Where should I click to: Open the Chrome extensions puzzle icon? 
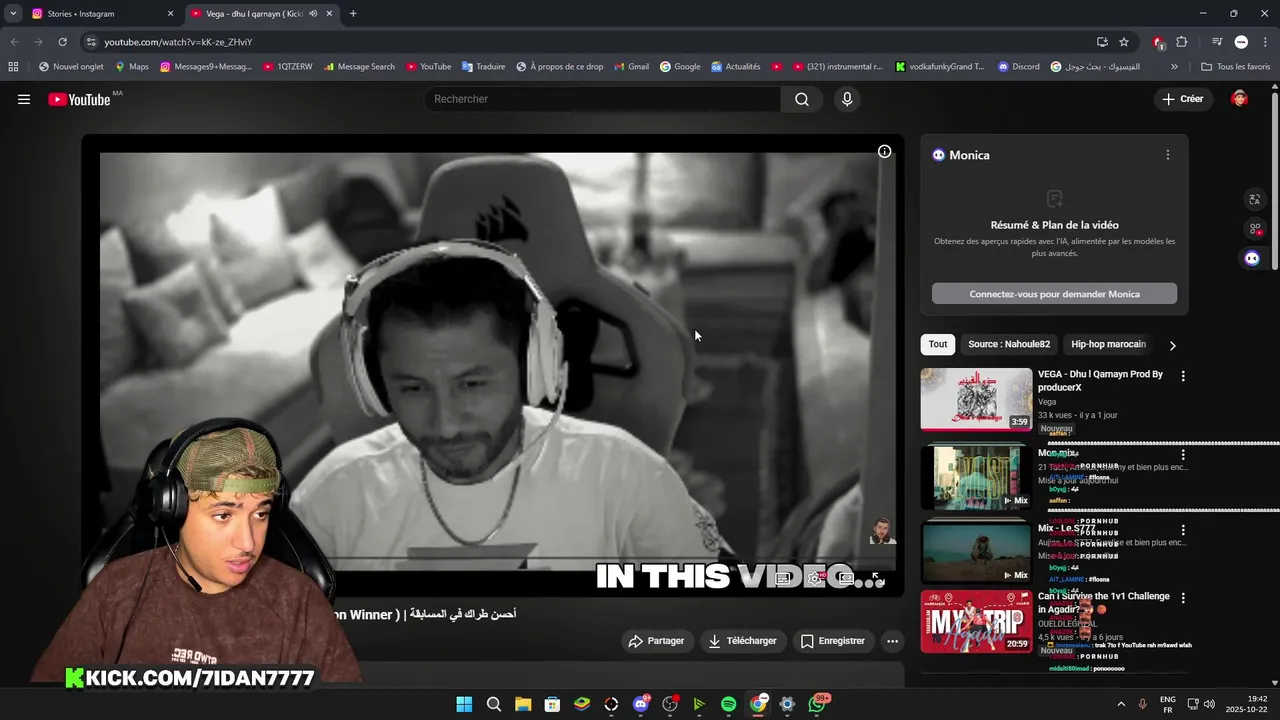1182,42
